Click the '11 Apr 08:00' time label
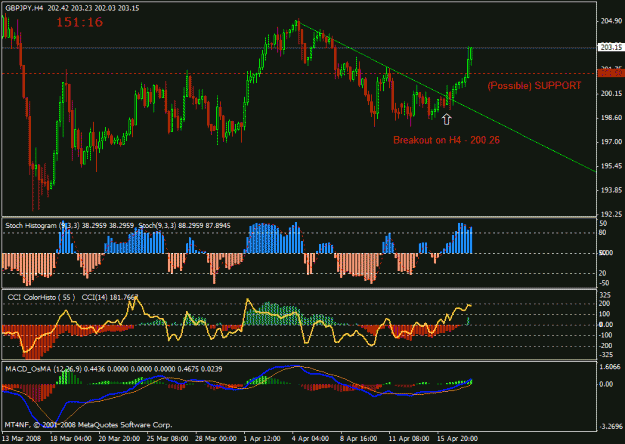The height and width of the screenshot is (444, 625). (x=409, y=438)
